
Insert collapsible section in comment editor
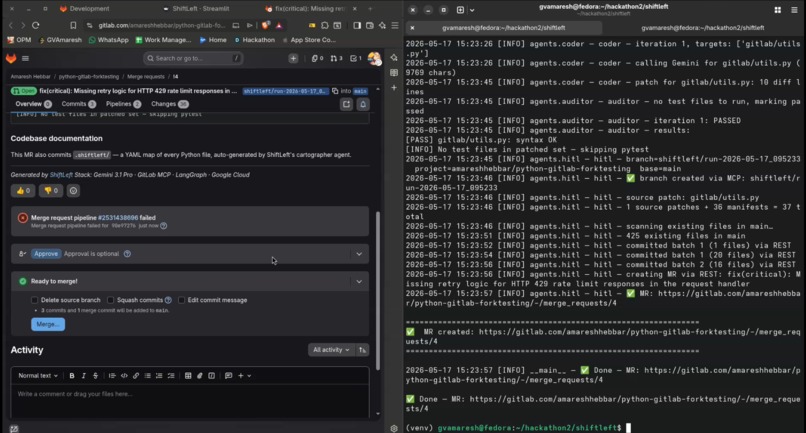pyautogui.click(x=212, y=376)
